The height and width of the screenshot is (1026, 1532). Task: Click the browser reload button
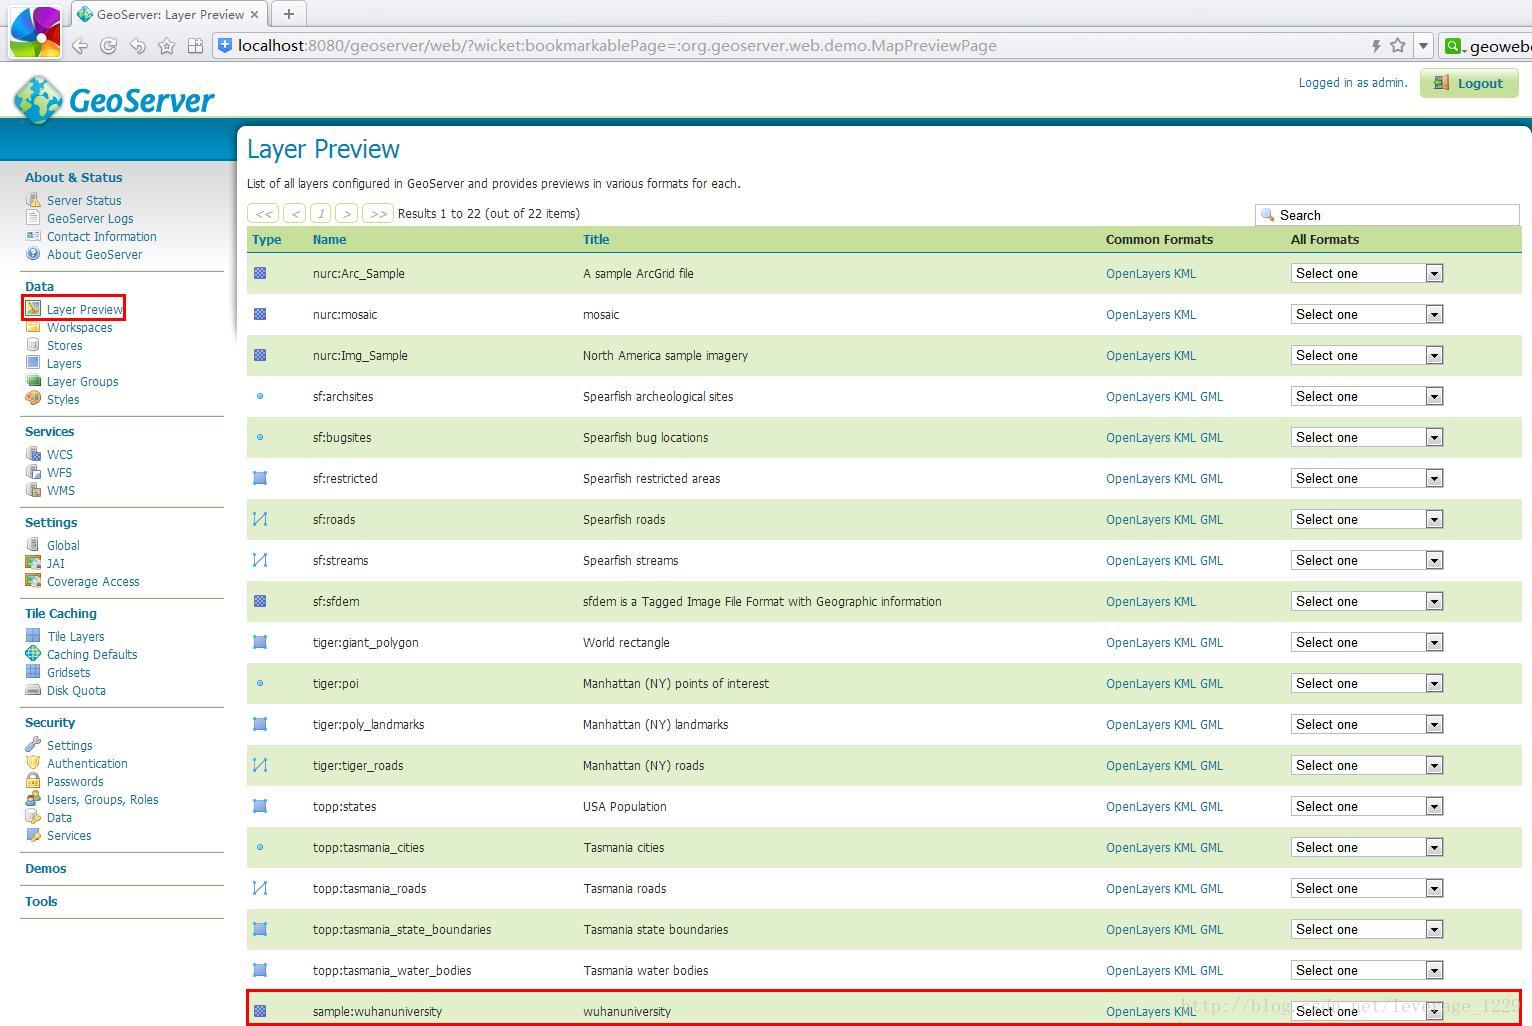coord(108,46)
